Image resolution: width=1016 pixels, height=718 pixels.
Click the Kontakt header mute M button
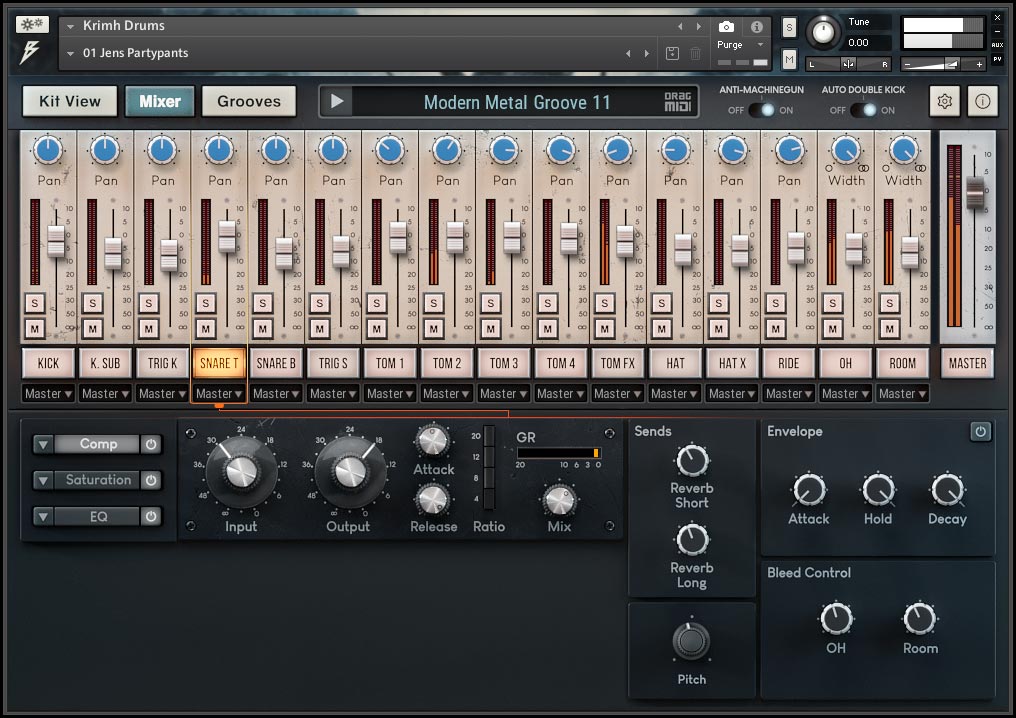coord(789,60)
